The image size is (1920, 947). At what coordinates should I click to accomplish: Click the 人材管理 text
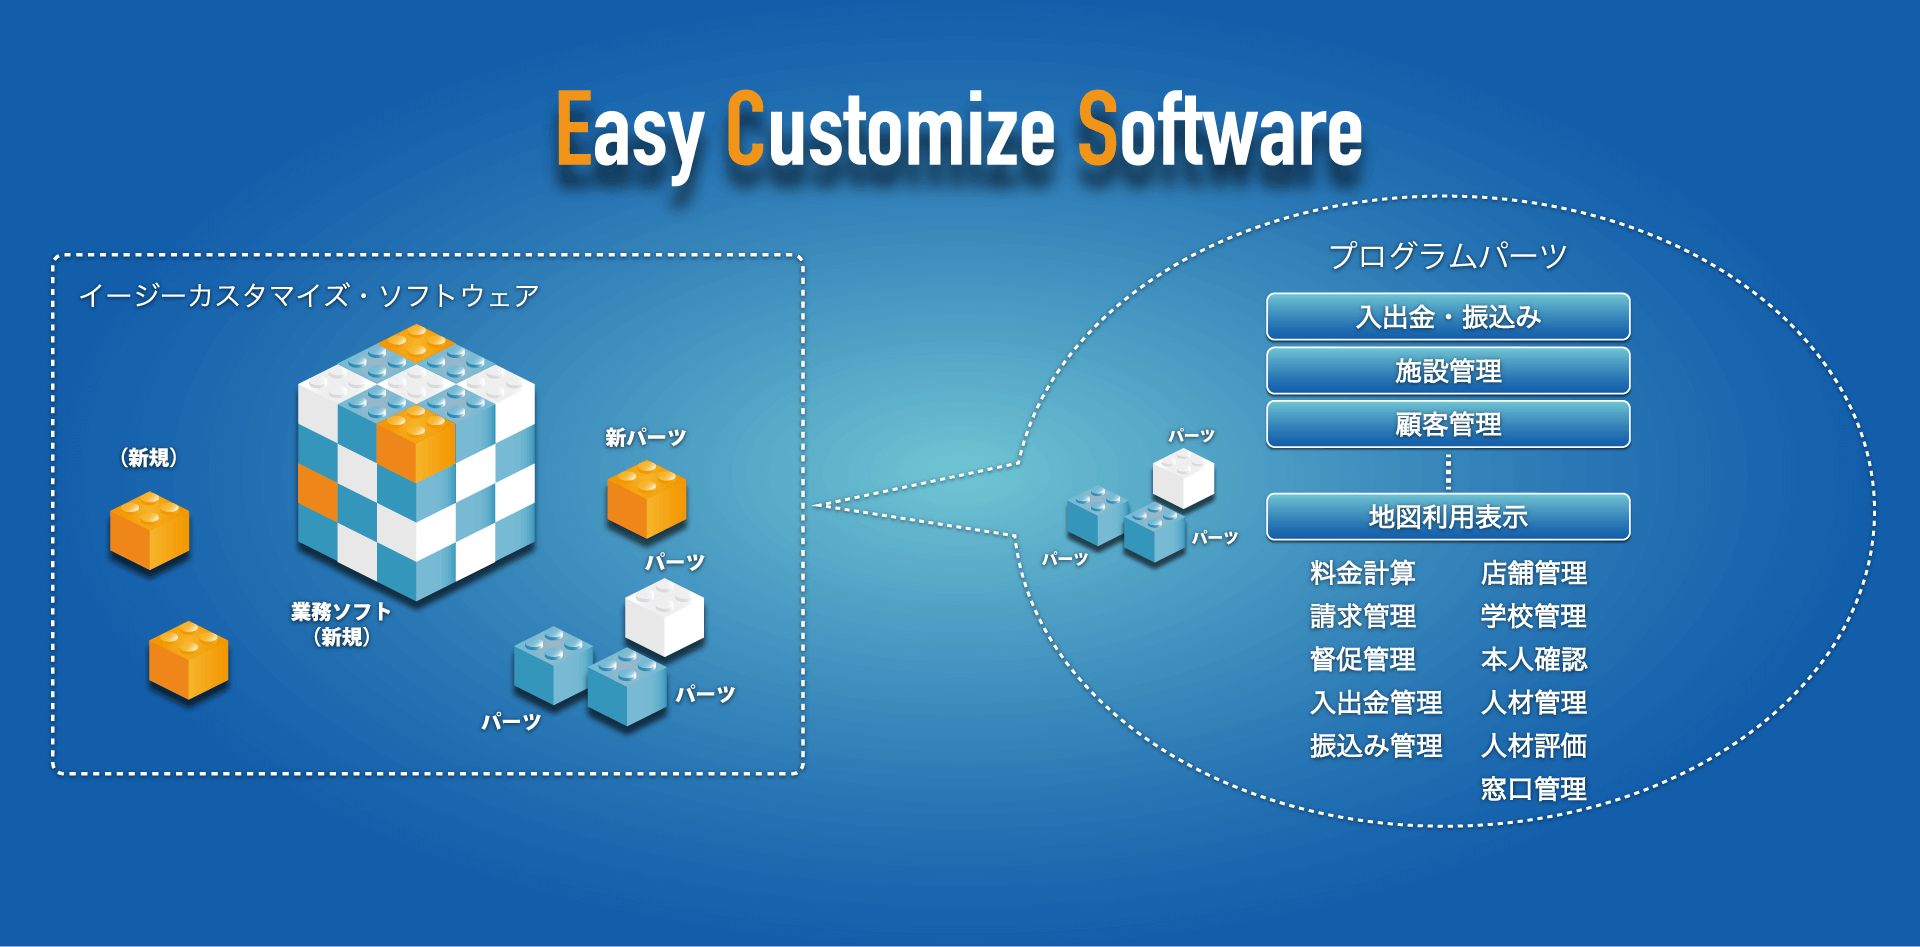[x=1534, y=702]
